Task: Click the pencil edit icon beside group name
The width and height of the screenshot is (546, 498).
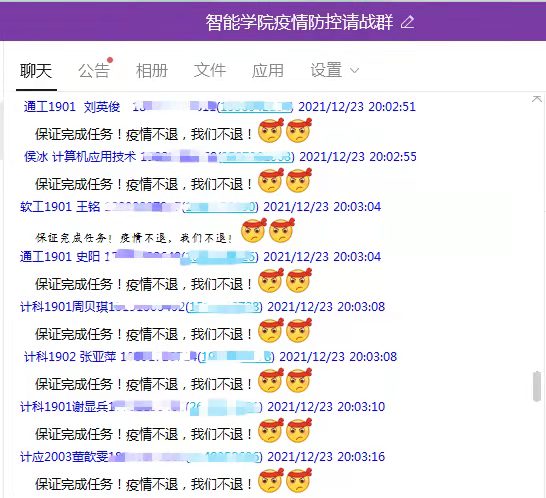Action: [x=407, y=22]
